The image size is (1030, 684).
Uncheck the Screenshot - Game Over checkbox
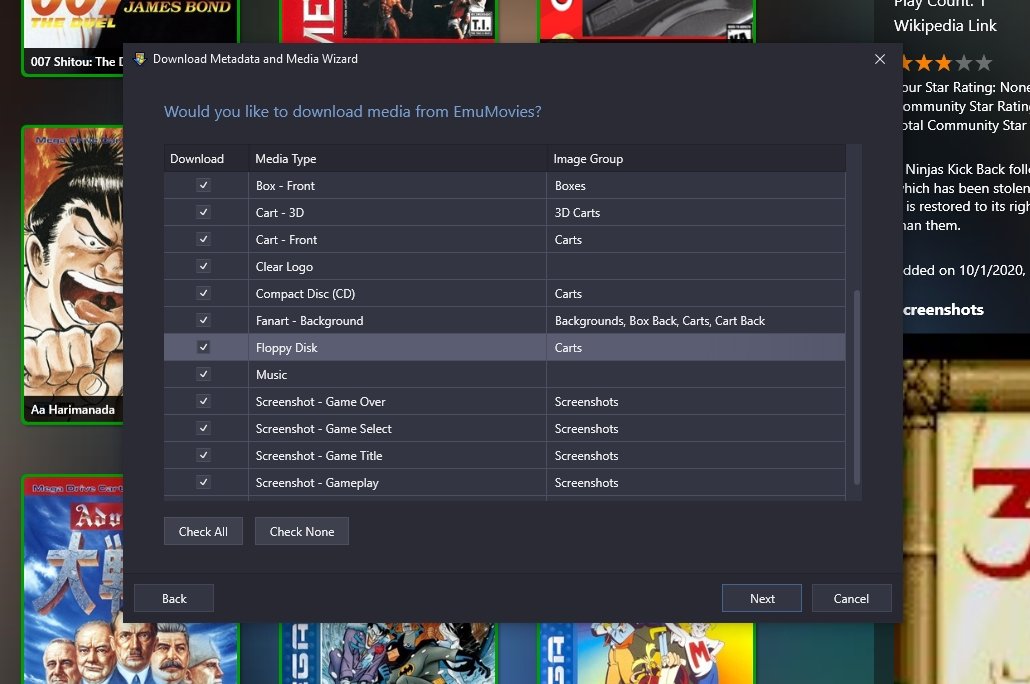(x=204, y=401)
